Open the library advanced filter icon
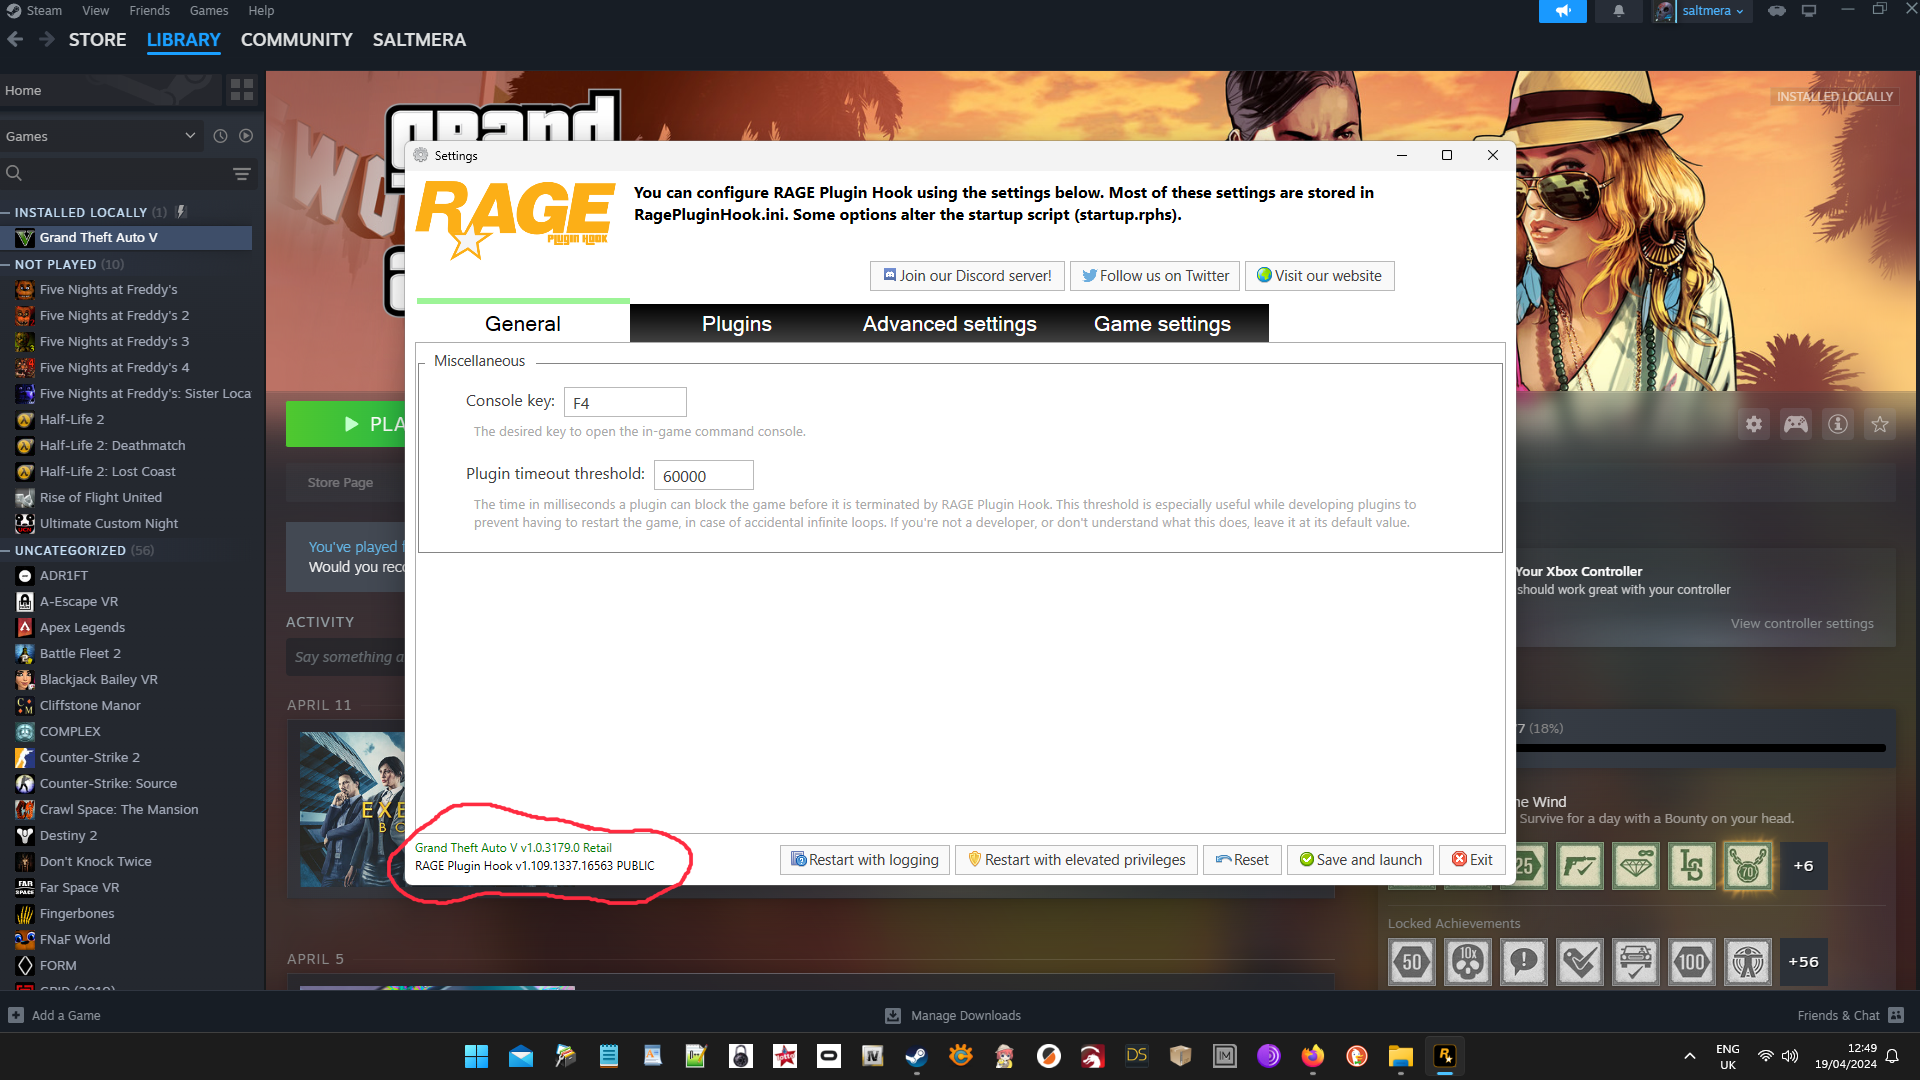Viewport: 1920px width, 1080px height. tap(241, 174)
